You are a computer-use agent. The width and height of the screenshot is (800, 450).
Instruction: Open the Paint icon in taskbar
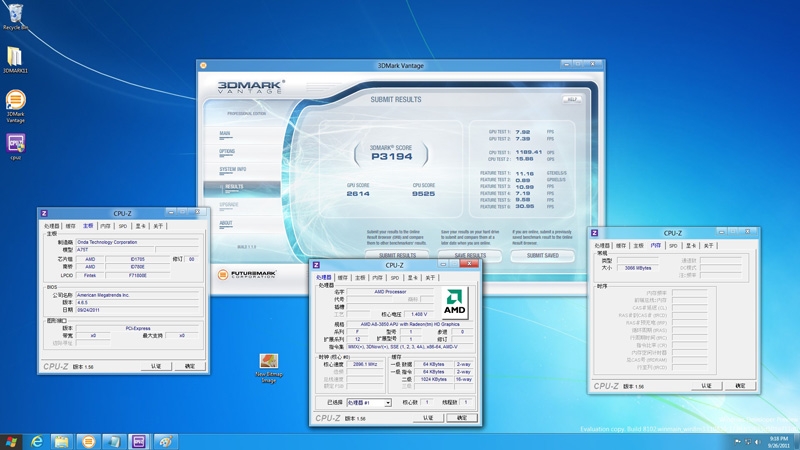166,441
